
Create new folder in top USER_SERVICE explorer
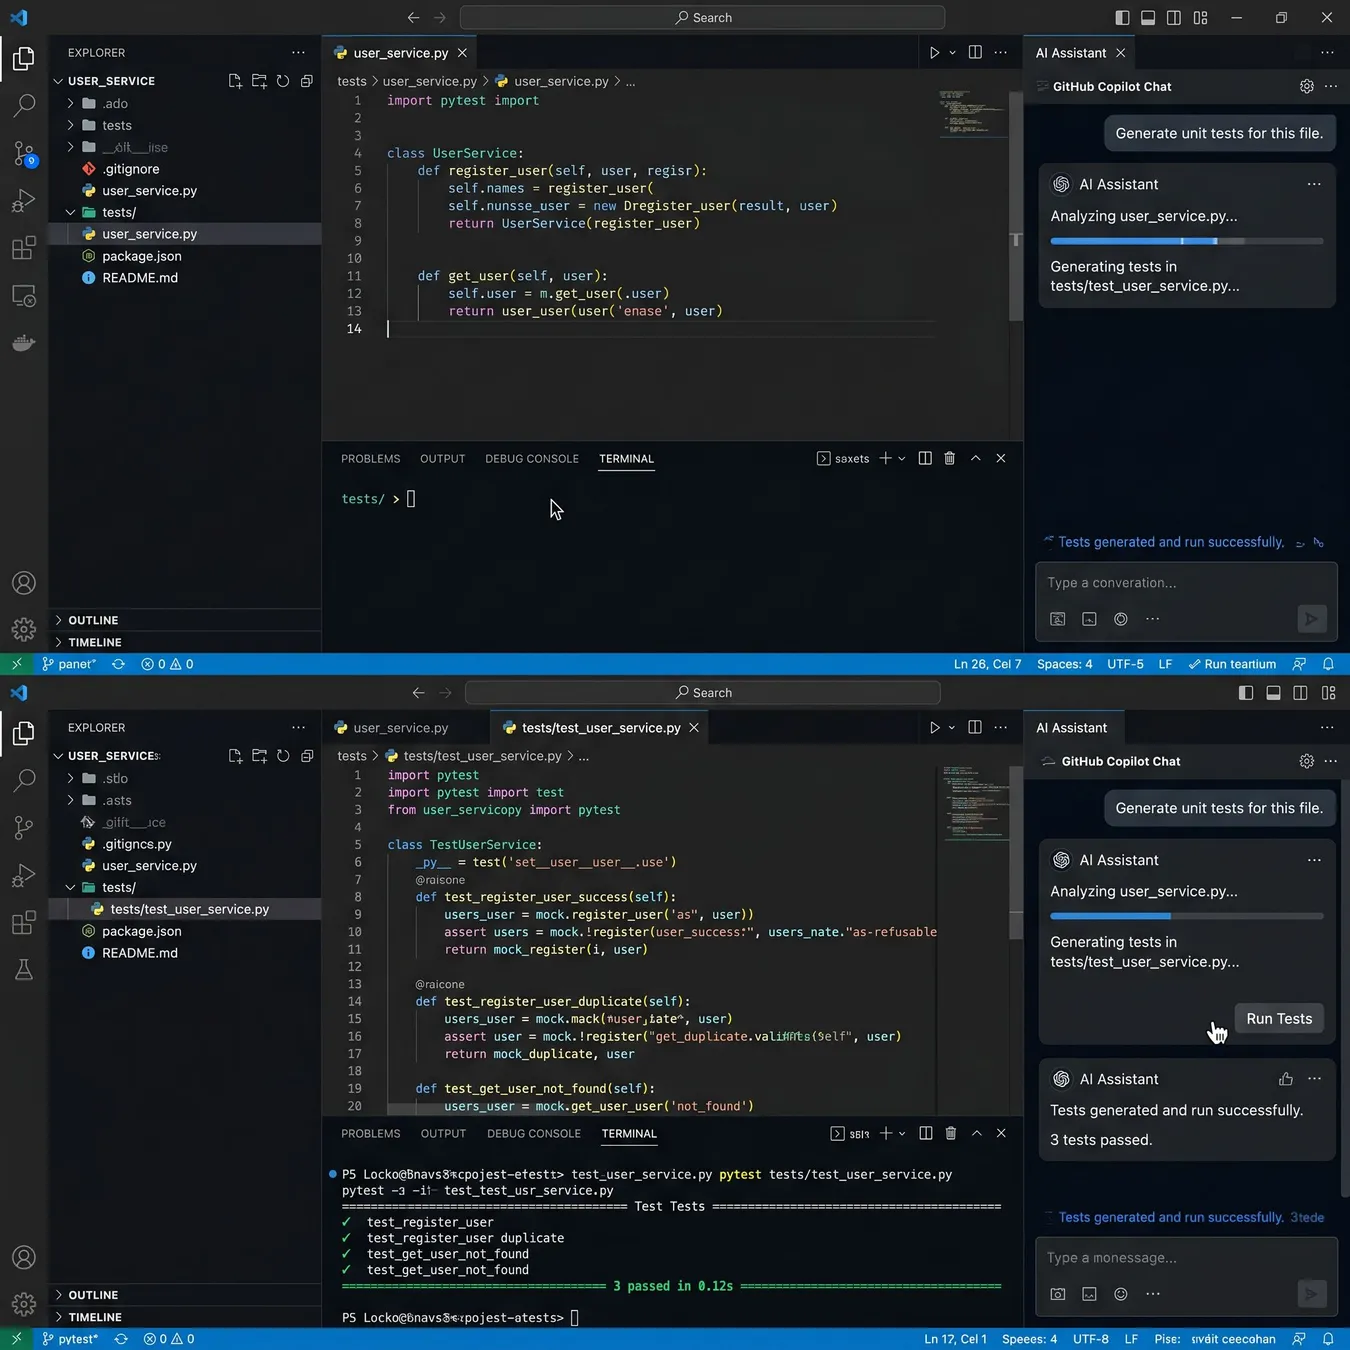pos(259,81)
